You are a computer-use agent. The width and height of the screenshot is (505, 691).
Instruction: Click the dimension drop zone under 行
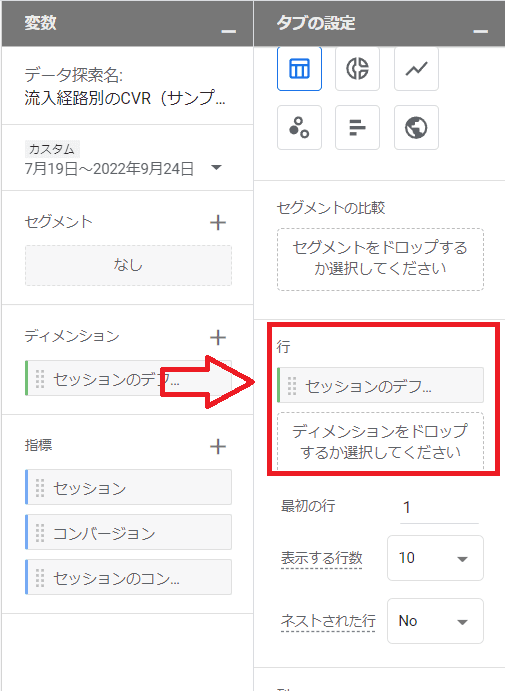click(380, 441)
